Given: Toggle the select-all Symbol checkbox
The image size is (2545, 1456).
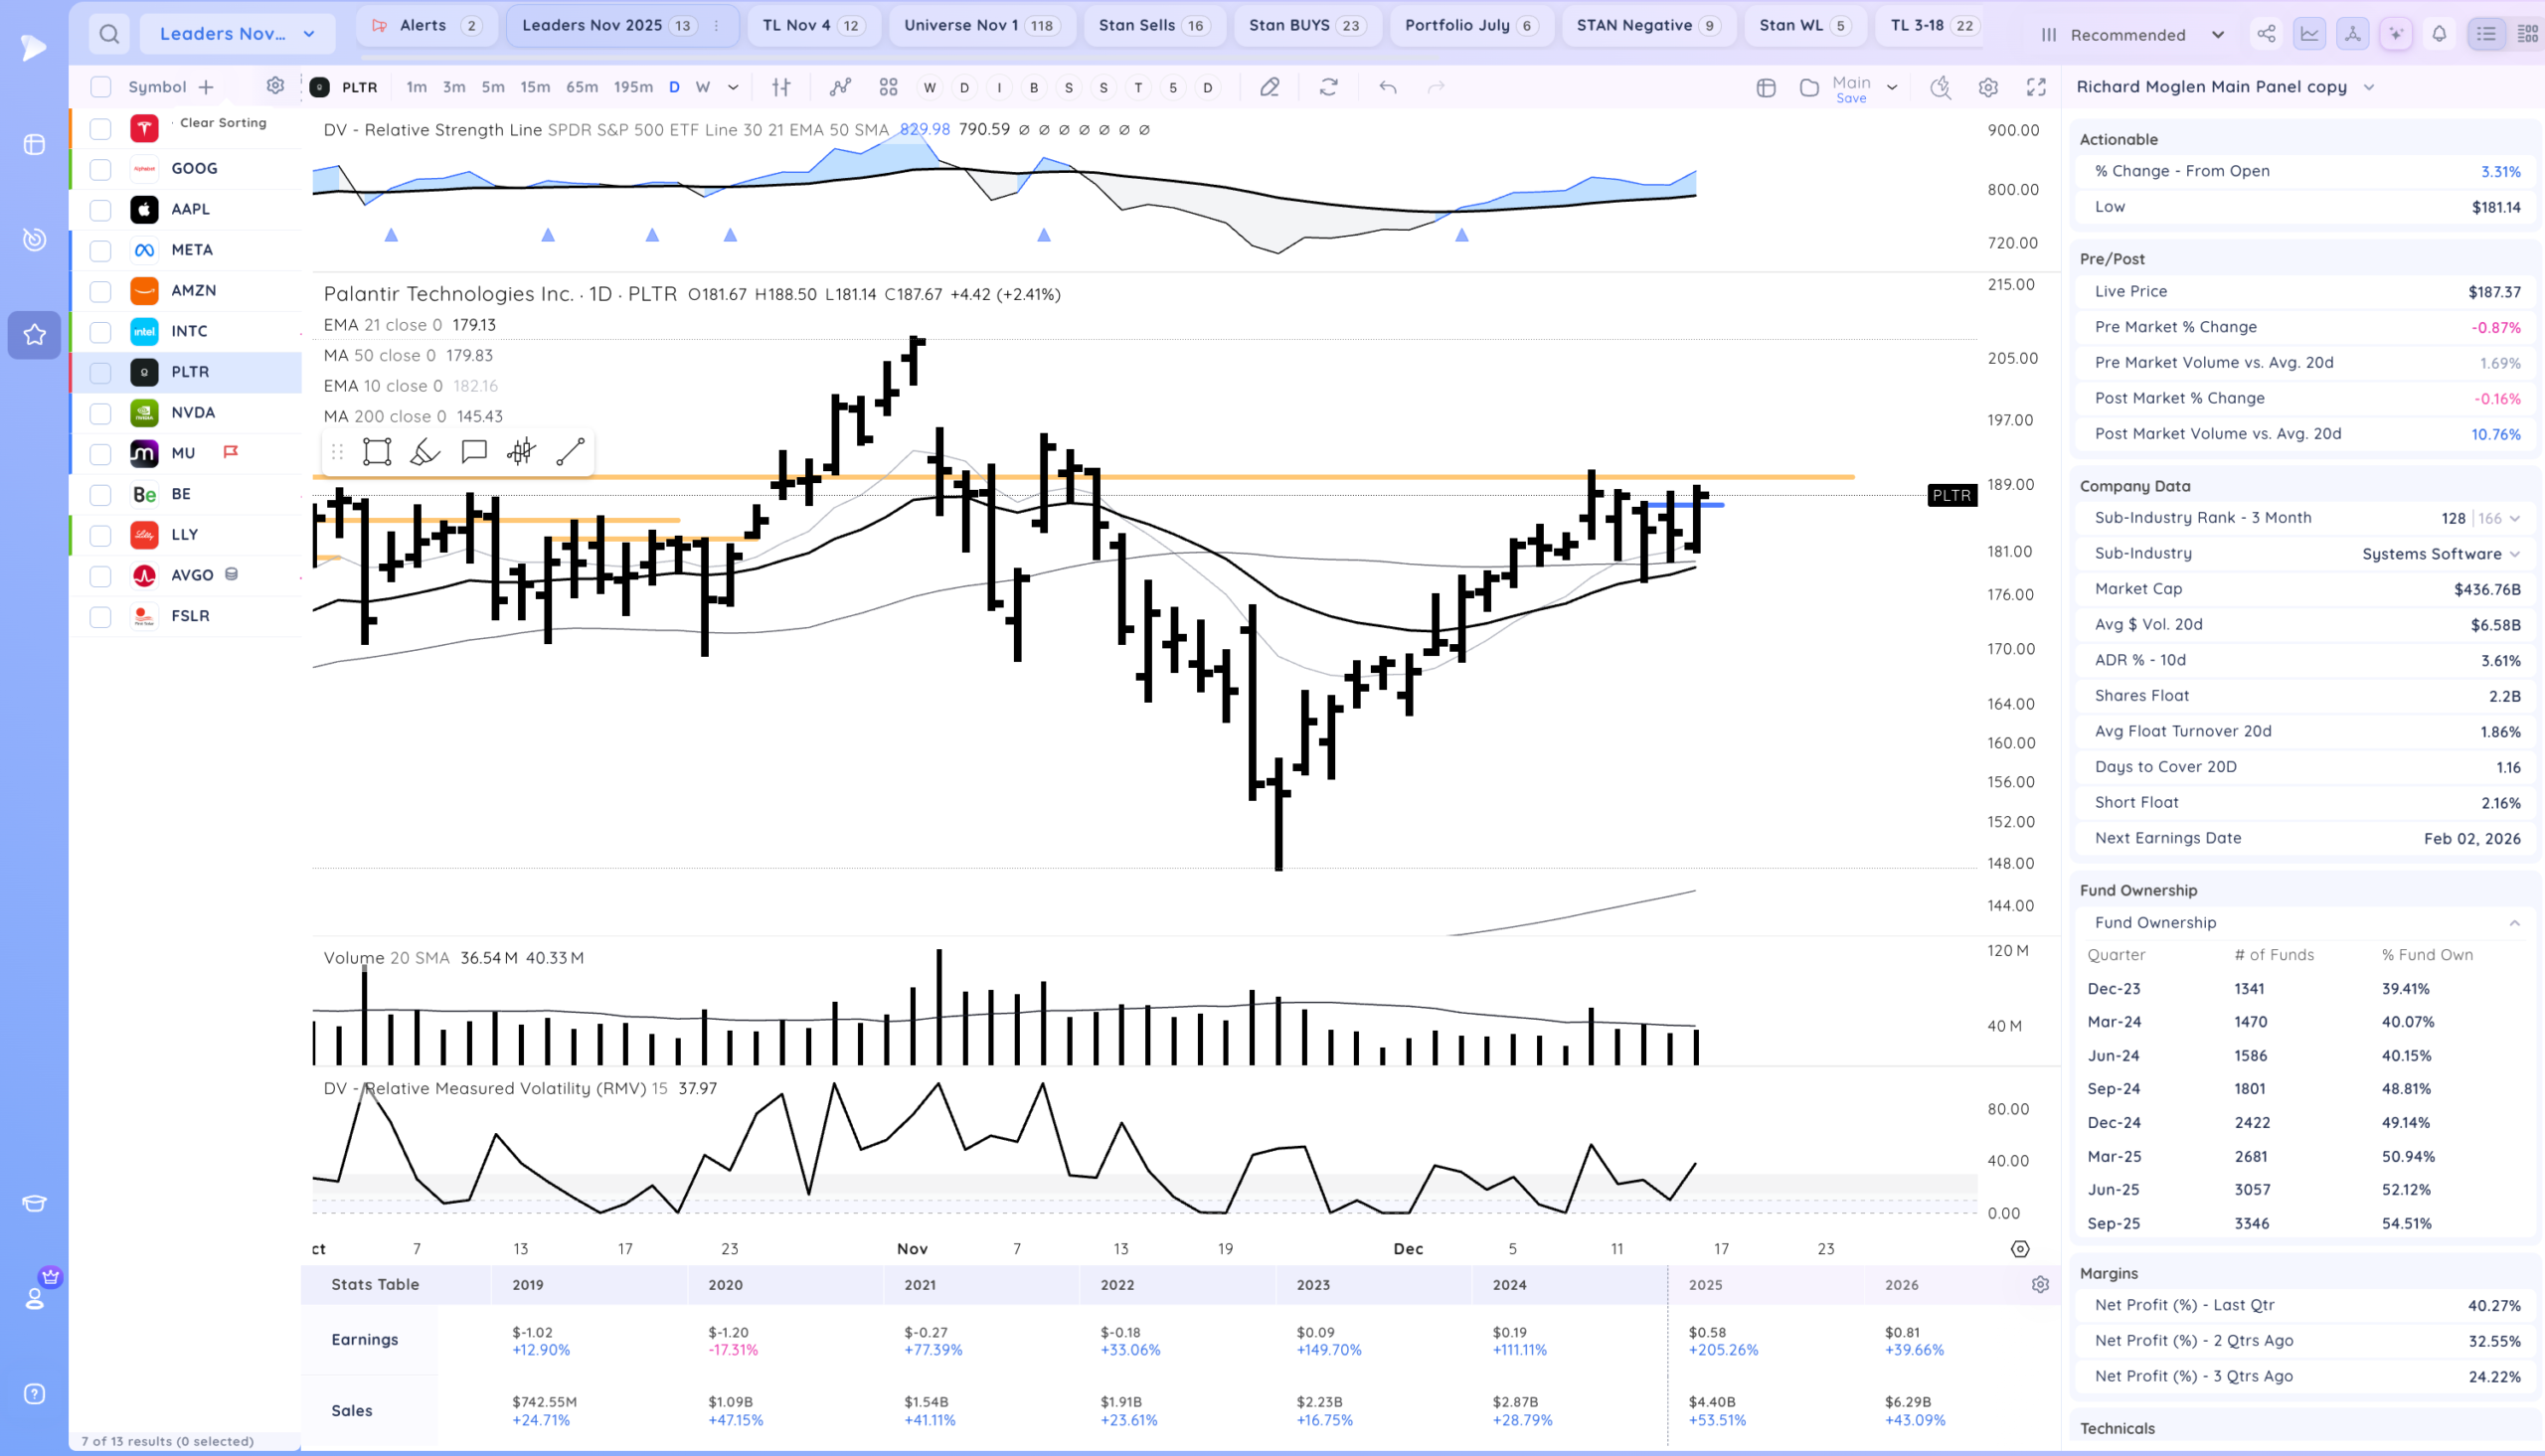Looking at the screenshot, I should click(100, 87).
